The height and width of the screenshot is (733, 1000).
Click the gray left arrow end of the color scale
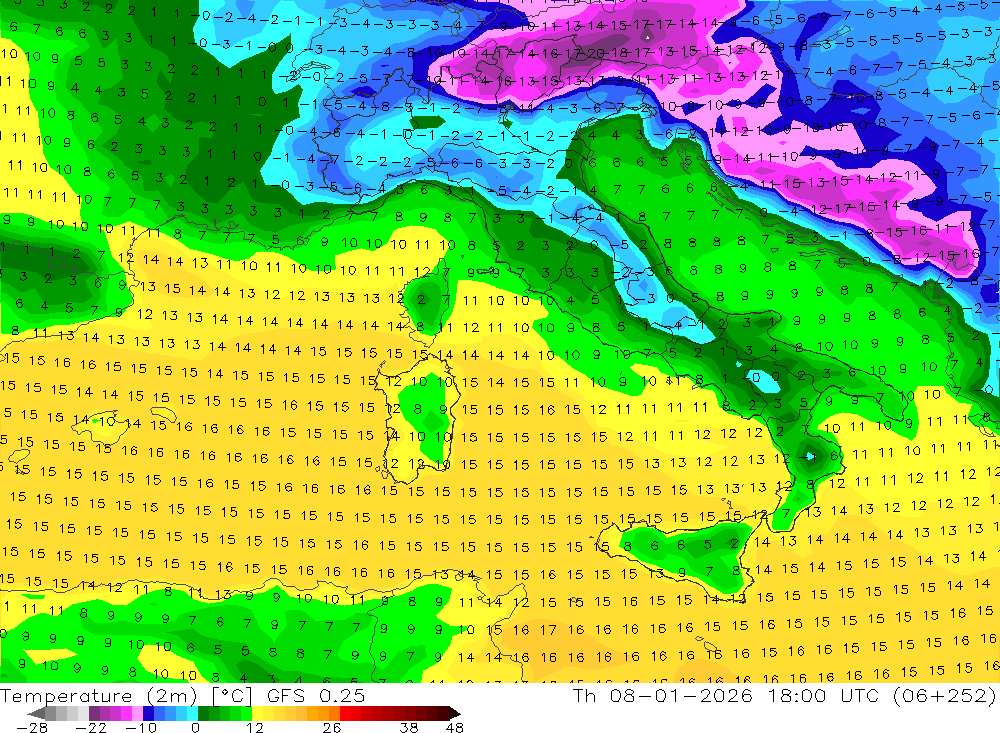pos(37,713)
